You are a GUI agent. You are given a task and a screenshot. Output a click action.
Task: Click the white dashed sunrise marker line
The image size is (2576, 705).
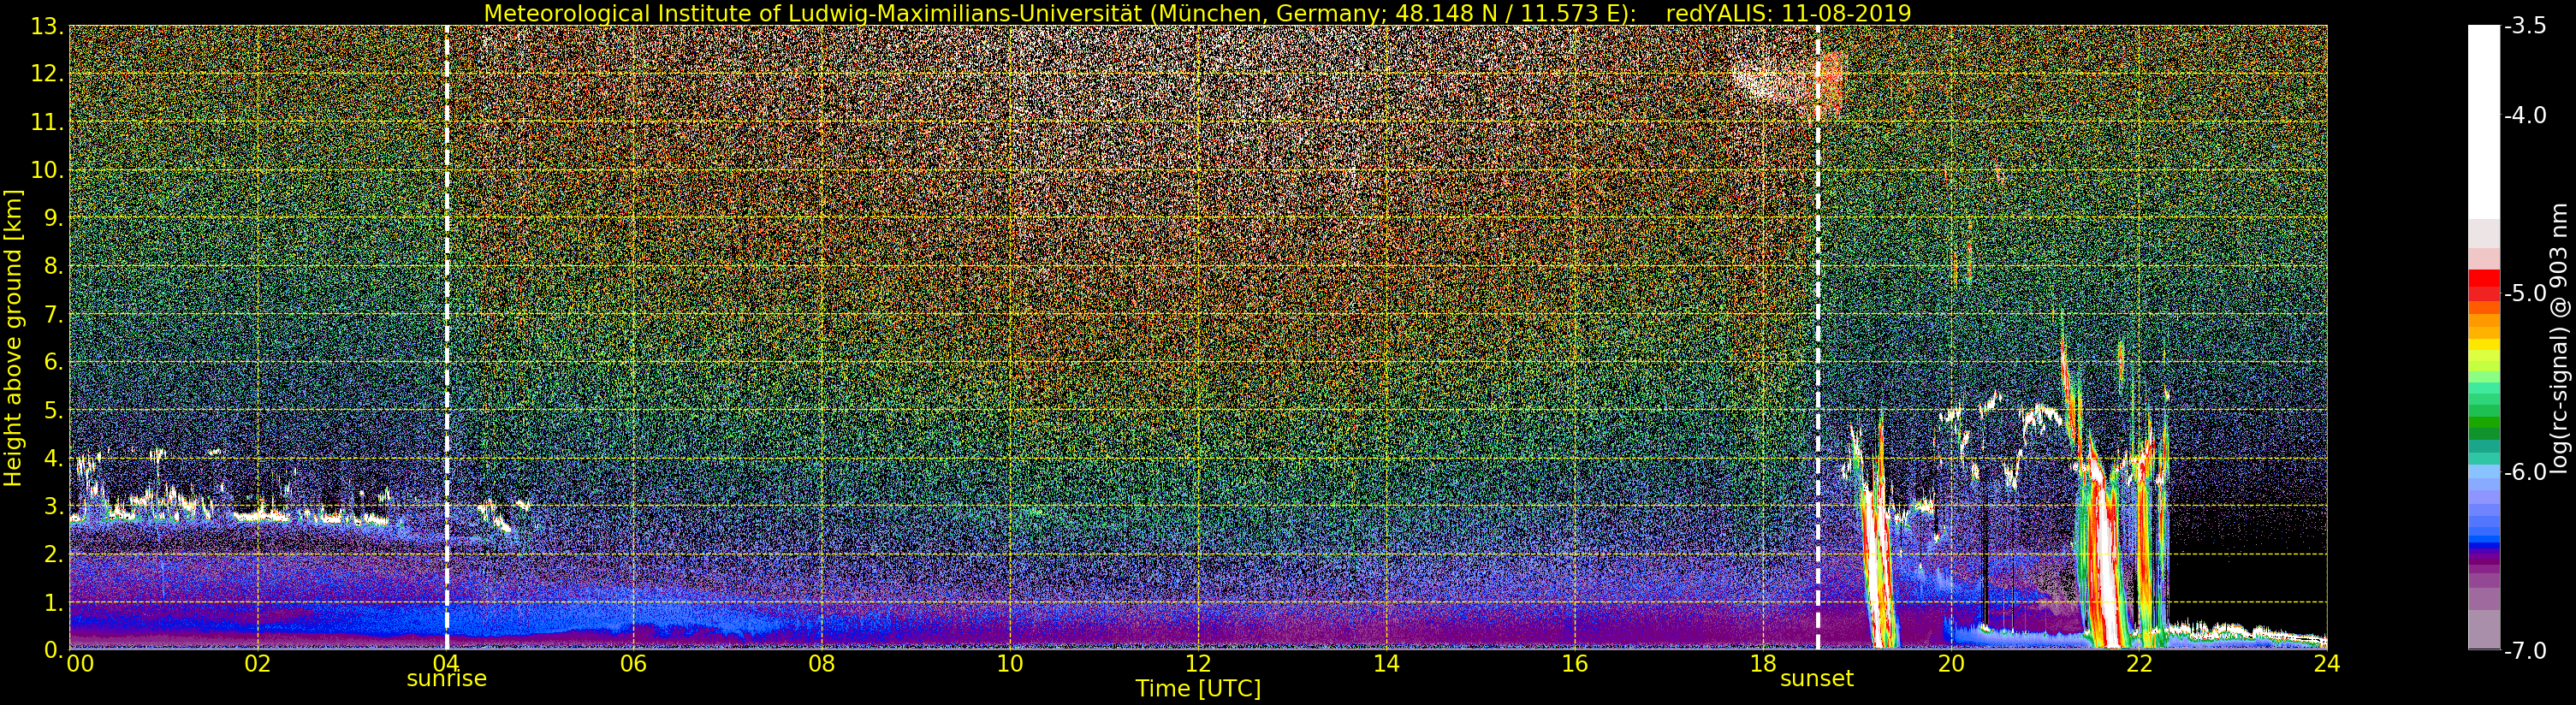coord(446,337)
